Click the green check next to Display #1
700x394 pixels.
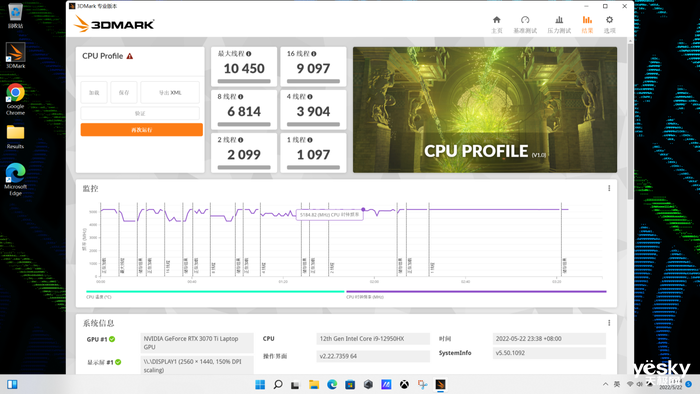tap(118, 362)
